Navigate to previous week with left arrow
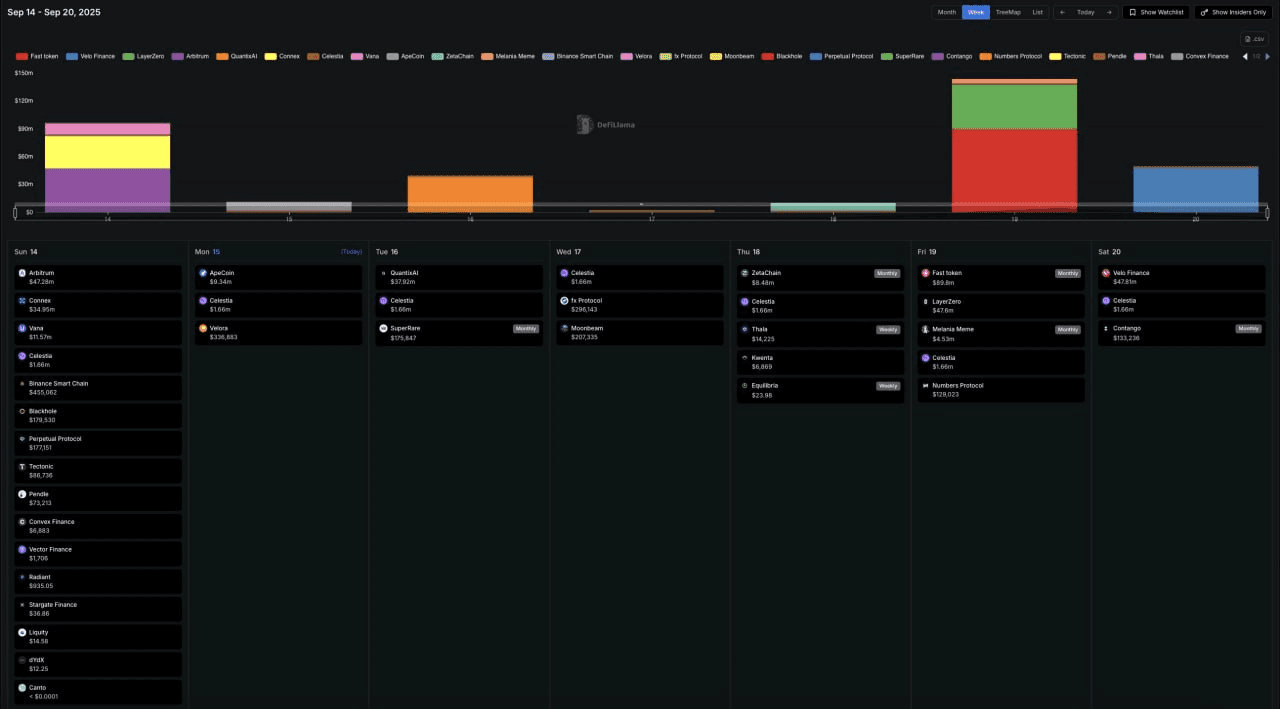 click(1062, 12)
